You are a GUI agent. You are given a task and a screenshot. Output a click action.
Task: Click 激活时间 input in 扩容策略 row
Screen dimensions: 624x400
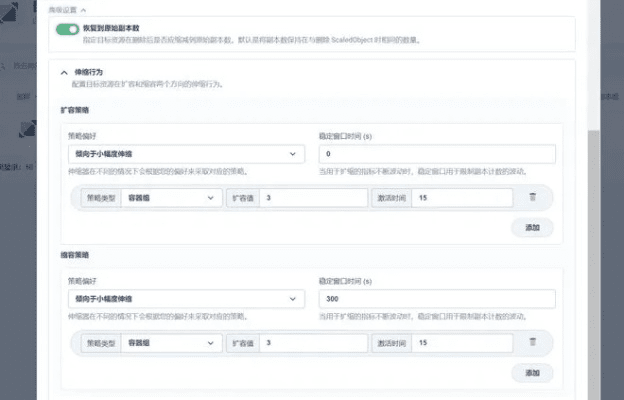tap(462, 199)
